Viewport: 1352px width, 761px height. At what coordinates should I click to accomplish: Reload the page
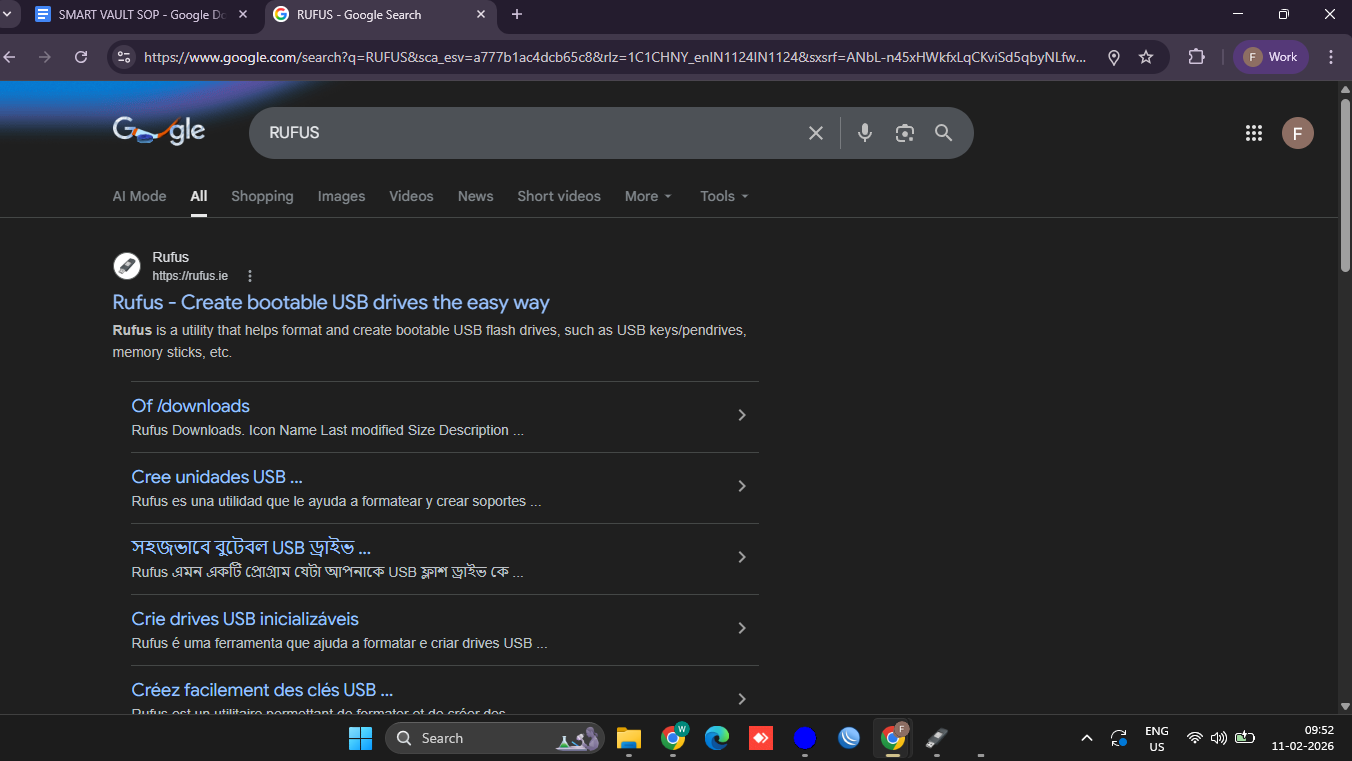[81, 57]
